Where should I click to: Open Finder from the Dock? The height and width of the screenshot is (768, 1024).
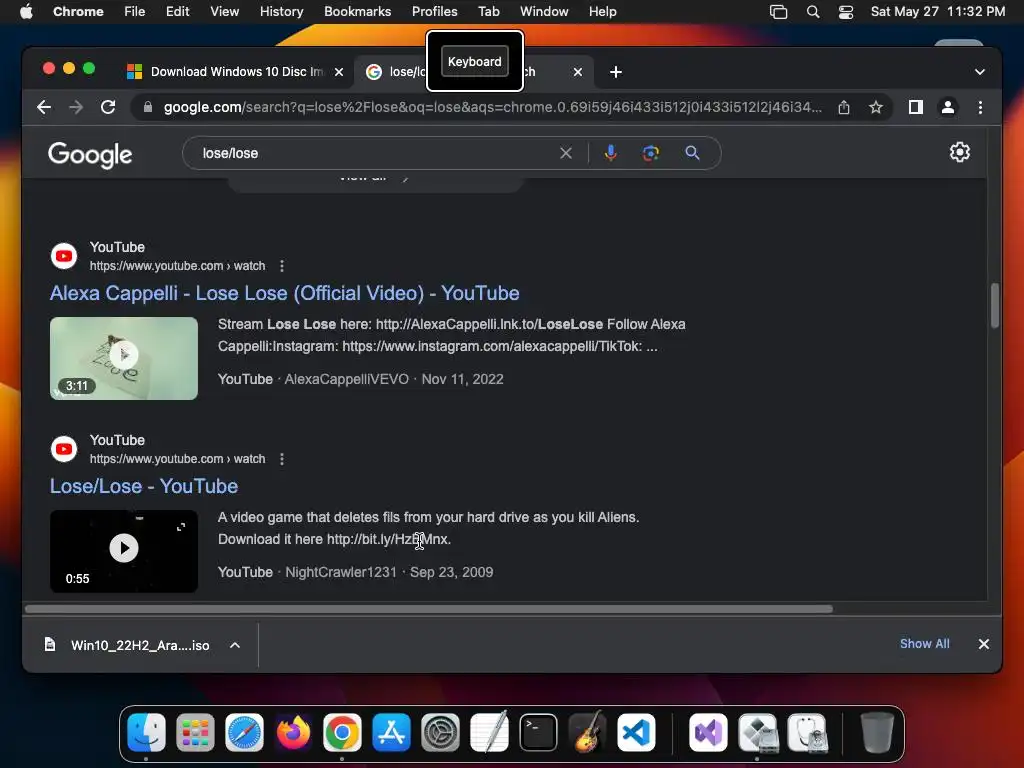(x=146, y=732)
